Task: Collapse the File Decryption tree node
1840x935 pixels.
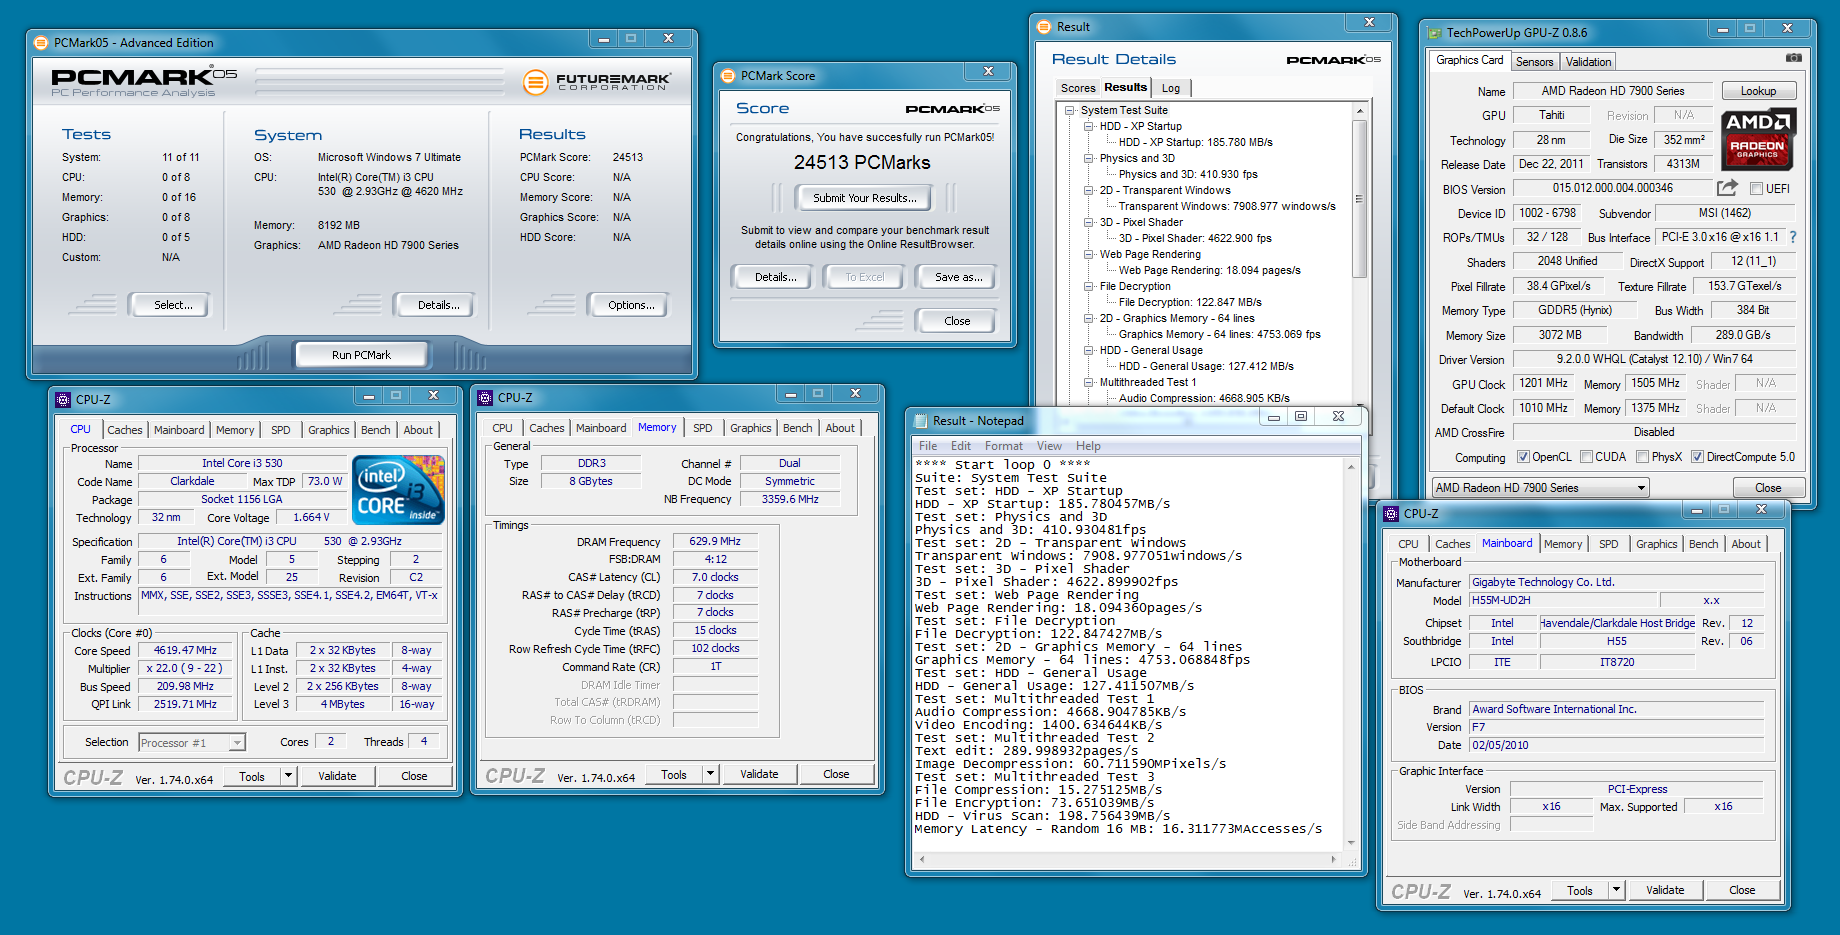Action: (x=1089, y=286)
